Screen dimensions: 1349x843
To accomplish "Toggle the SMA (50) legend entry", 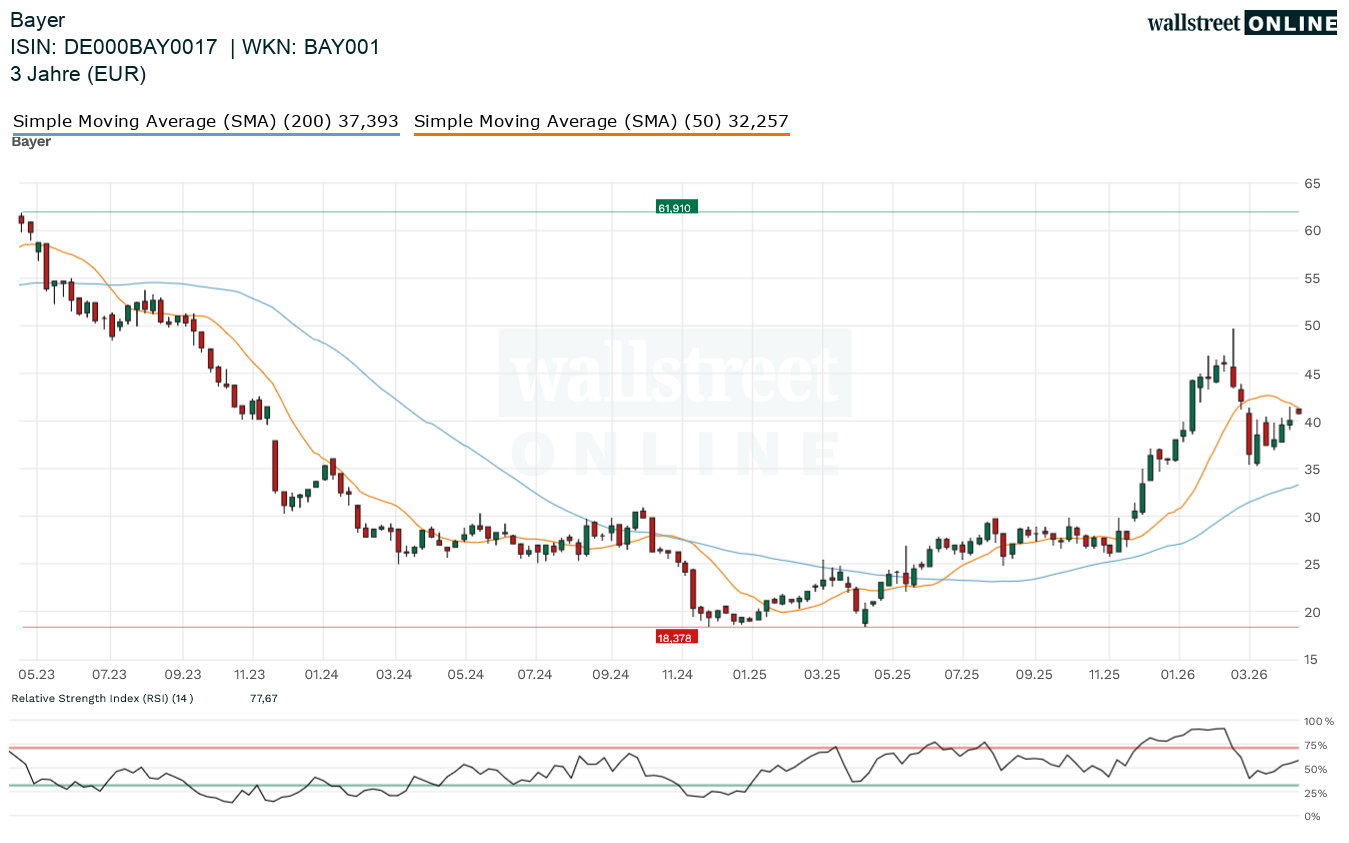I will click(601, 121).
